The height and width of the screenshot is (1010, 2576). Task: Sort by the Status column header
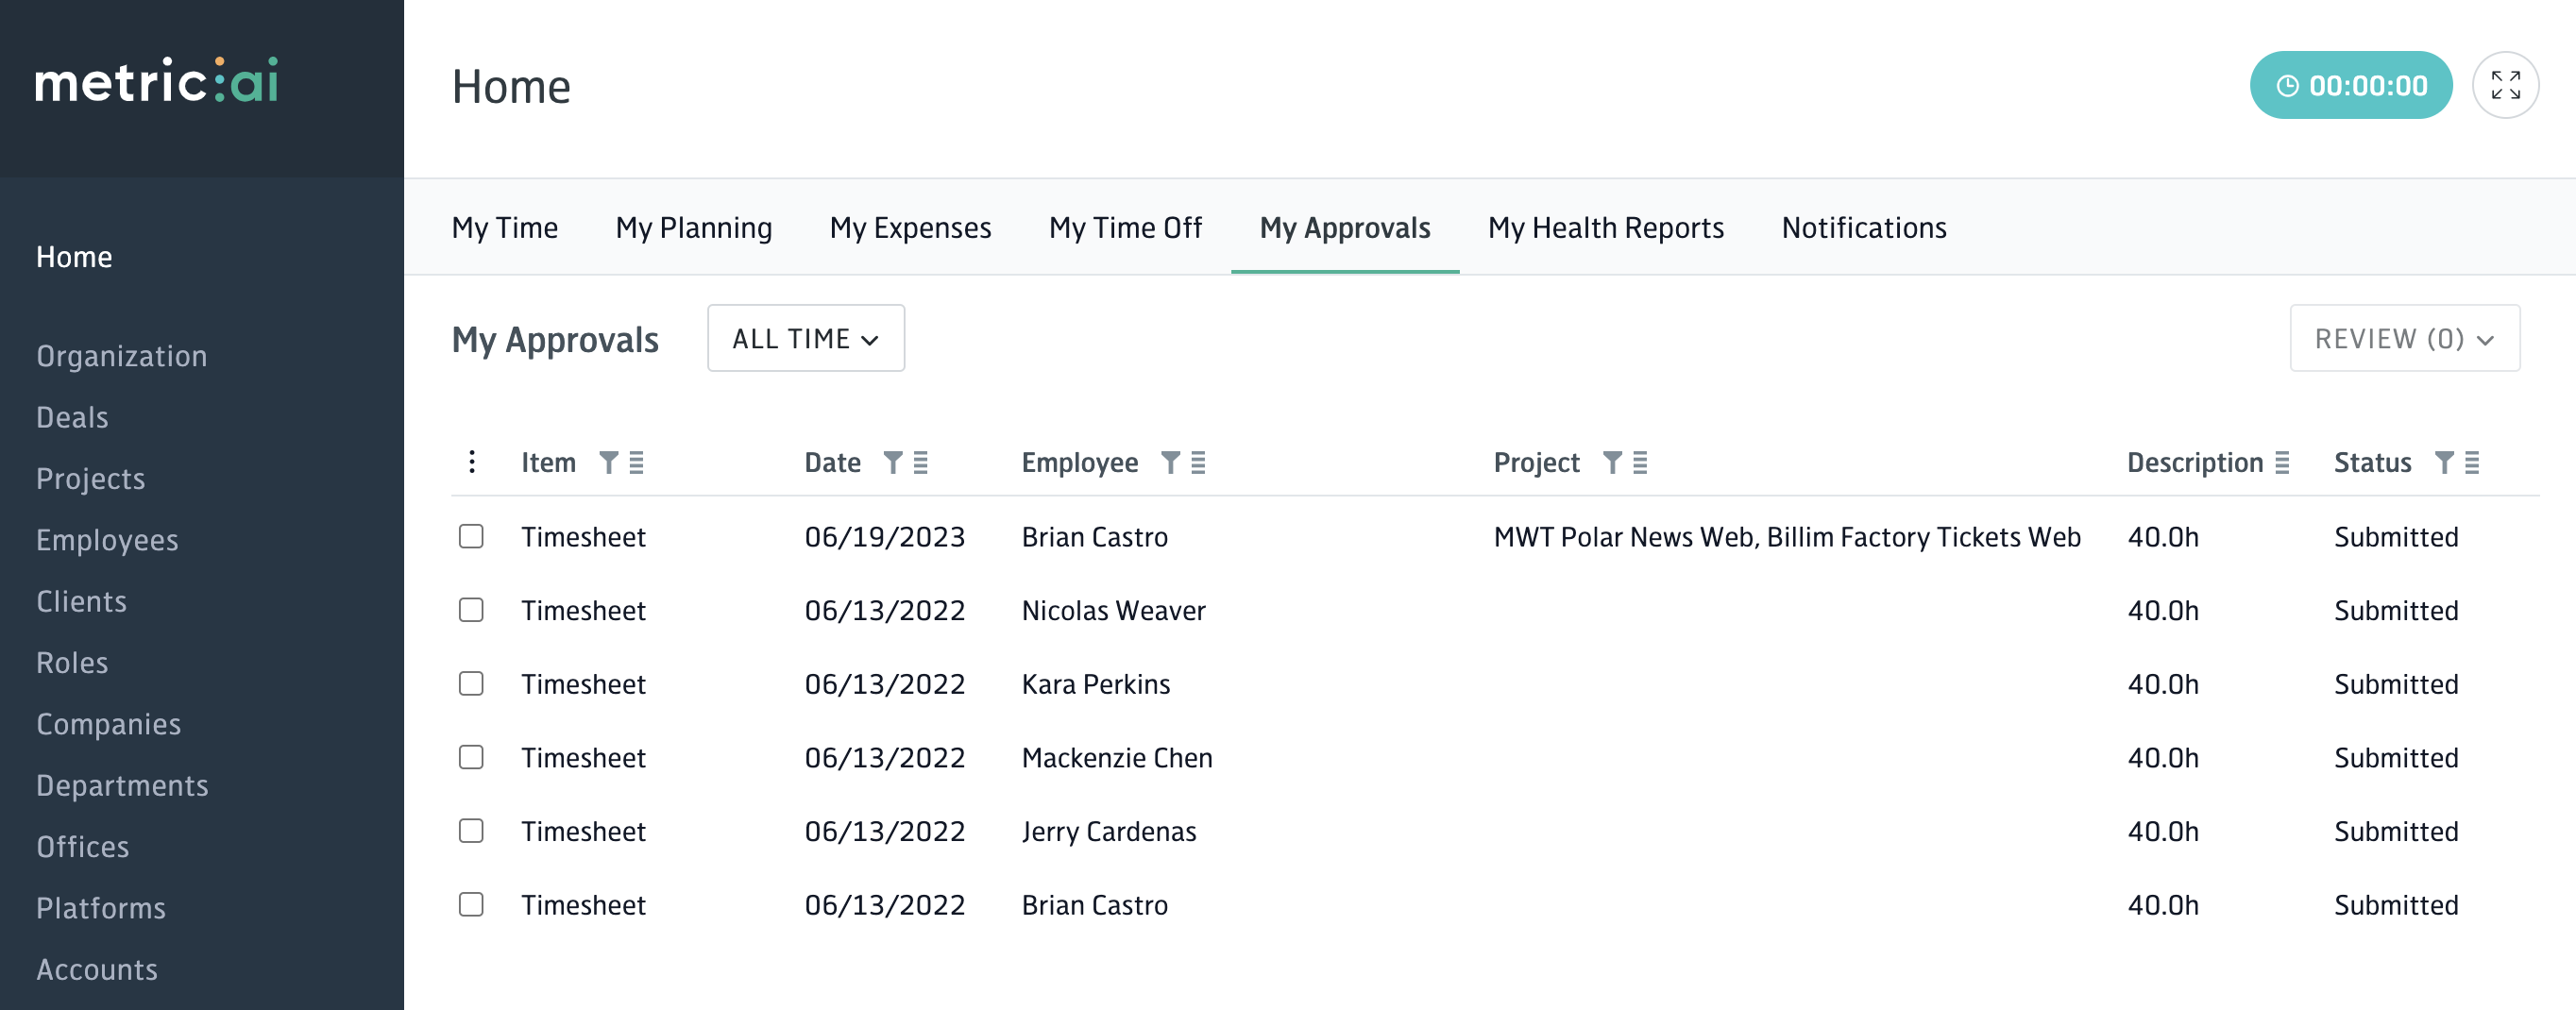tap(2372, 462)
